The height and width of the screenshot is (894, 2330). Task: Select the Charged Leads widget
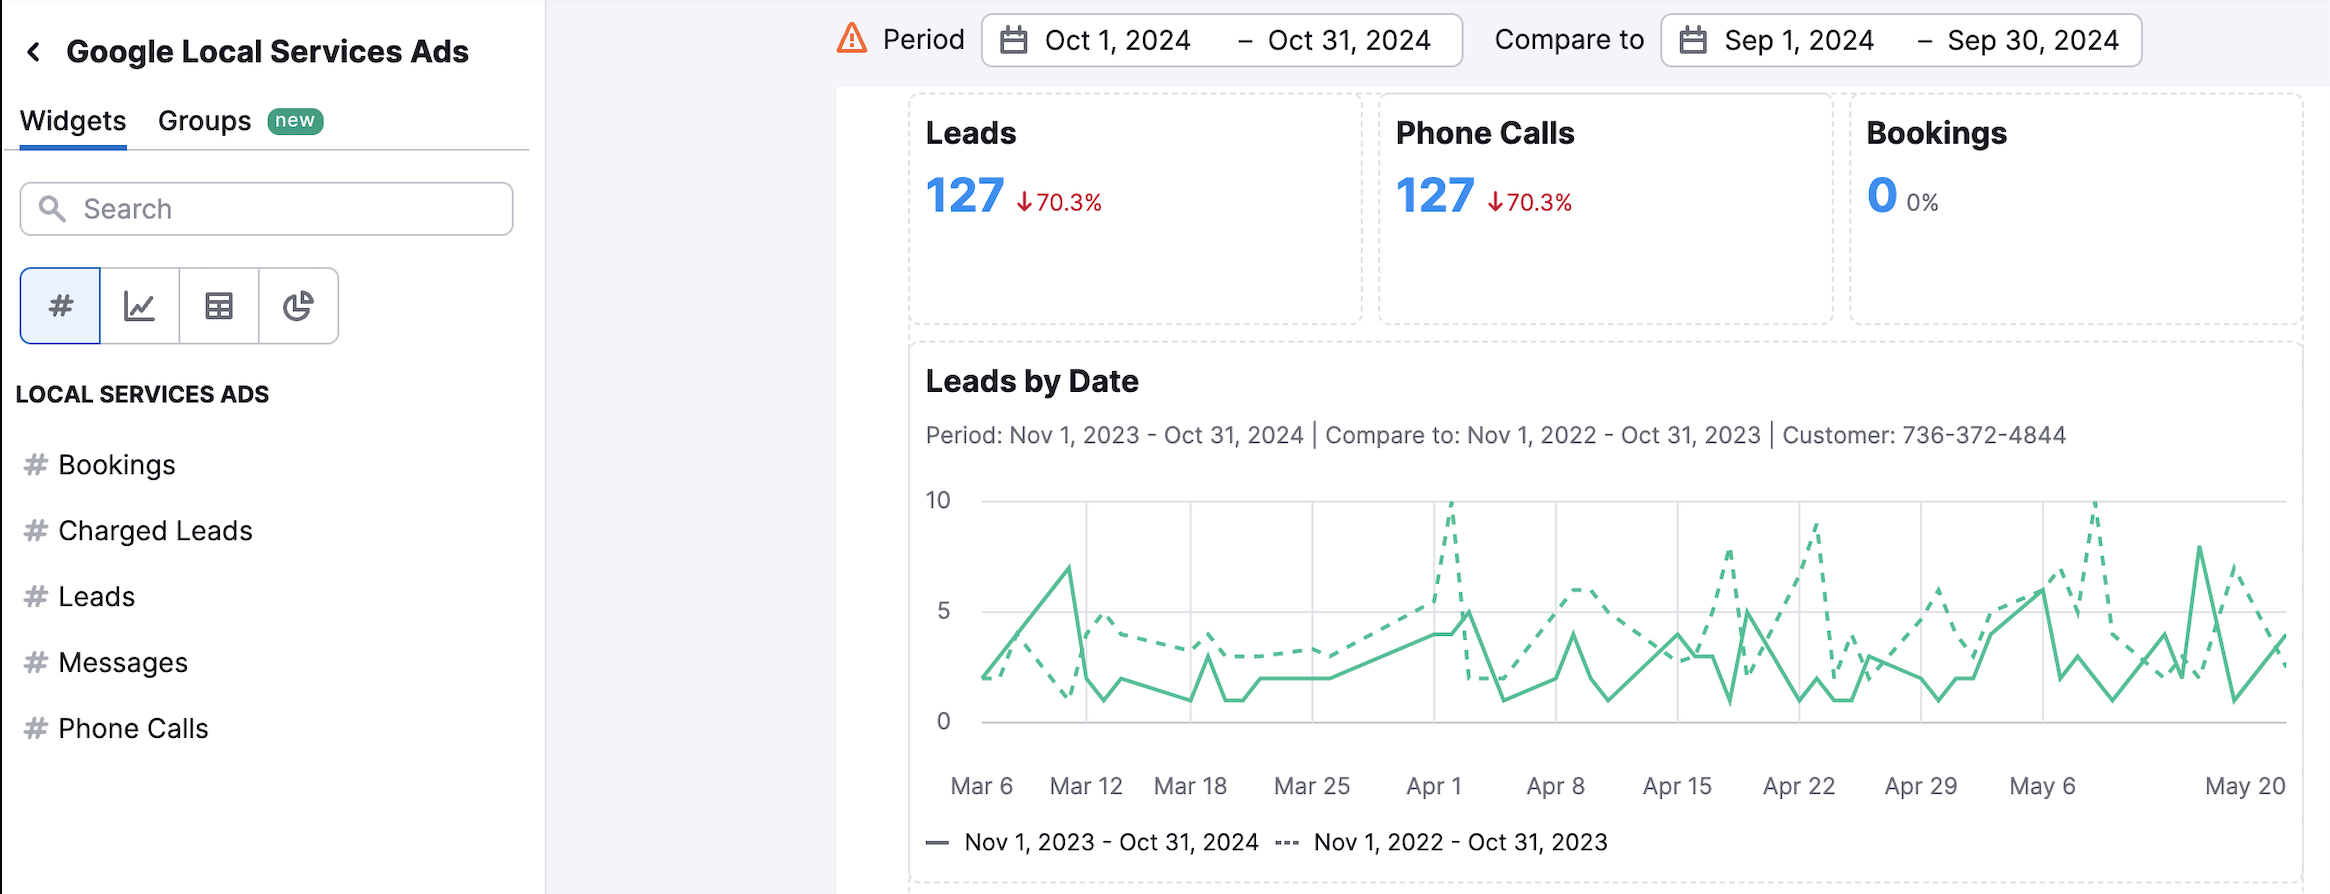click(x=155, y=530)
